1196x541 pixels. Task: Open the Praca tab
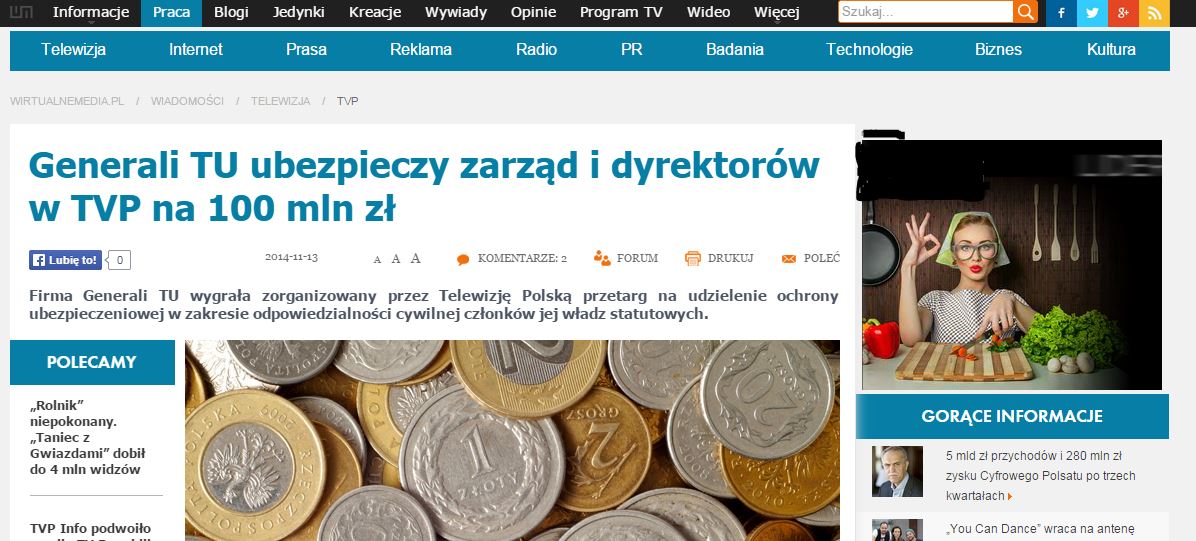pyautogui.click(x=172, y=13)
